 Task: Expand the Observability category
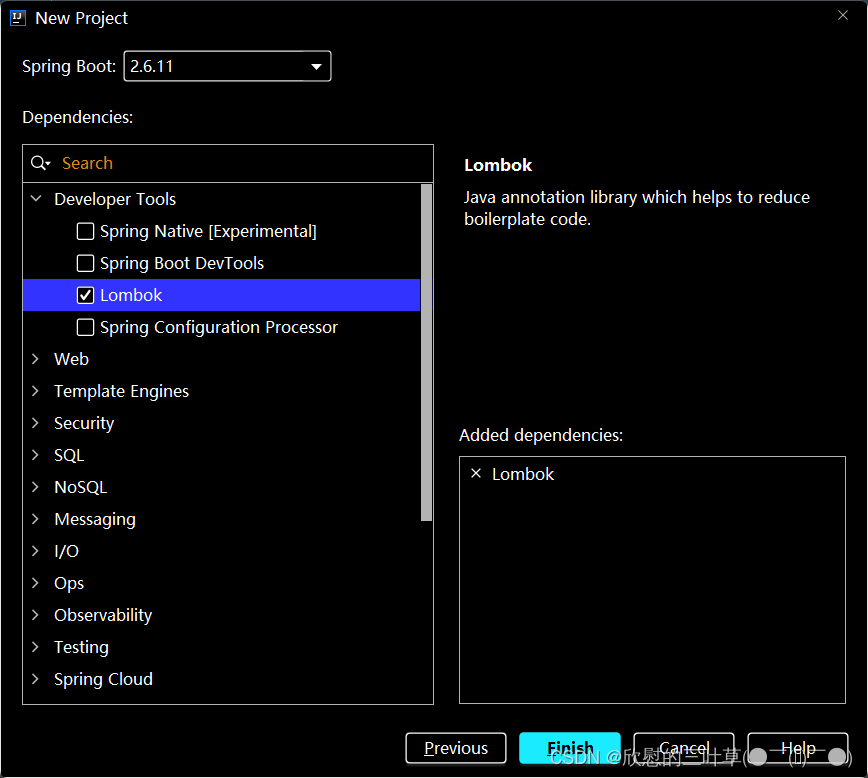35,615
